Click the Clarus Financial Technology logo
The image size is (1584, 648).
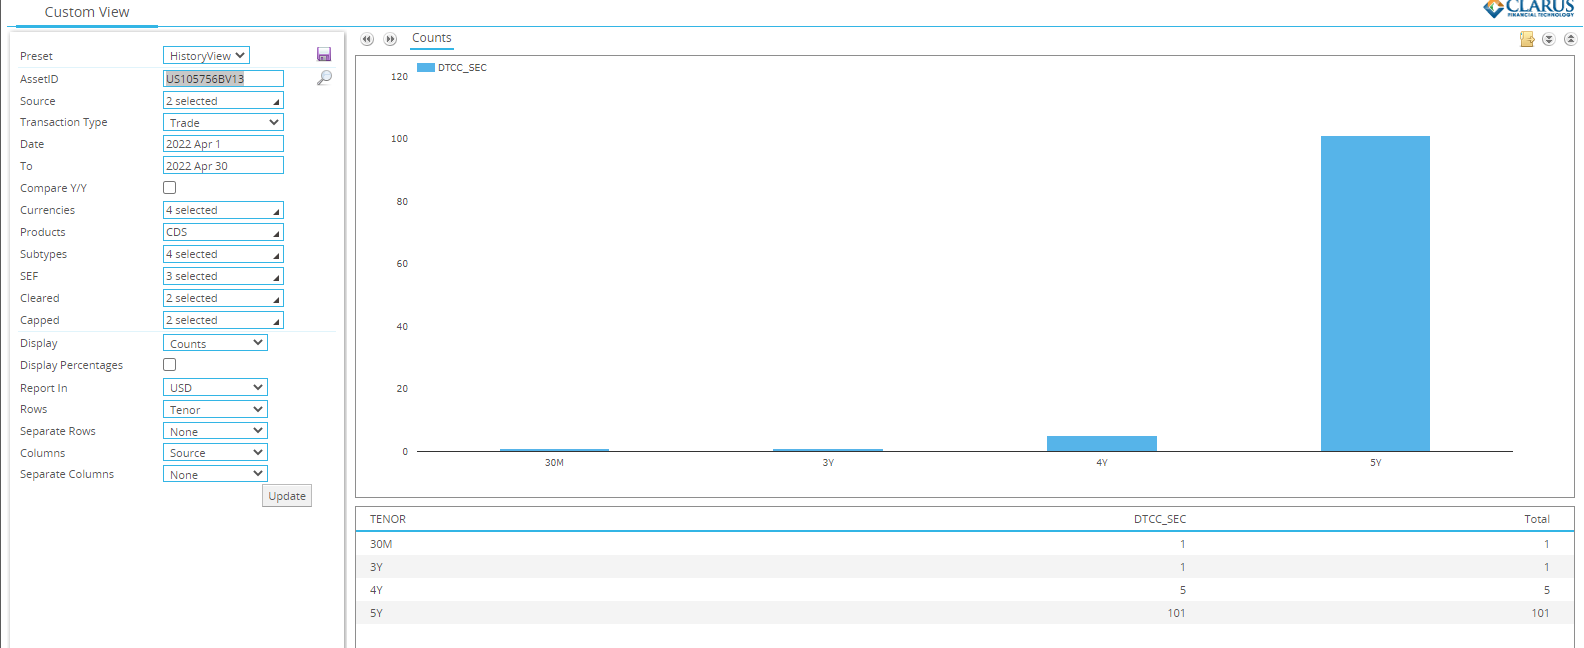pyautogui.click(x=1528, y=9)
